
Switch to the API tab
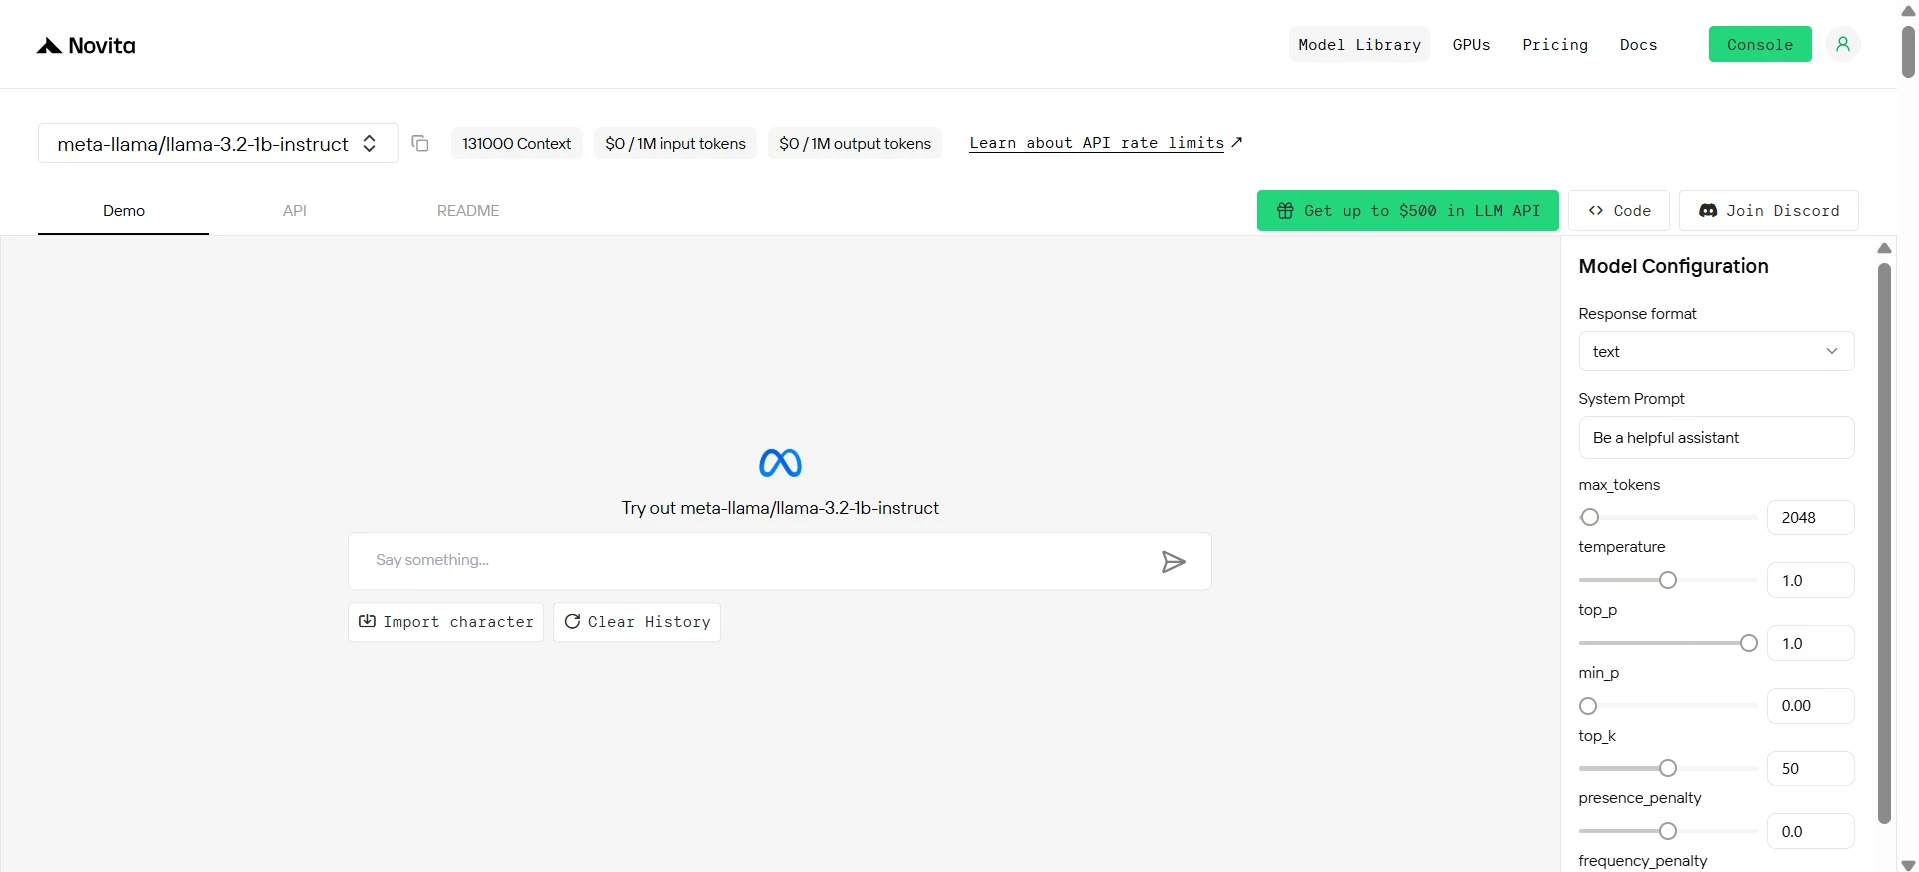click(294, 211)
